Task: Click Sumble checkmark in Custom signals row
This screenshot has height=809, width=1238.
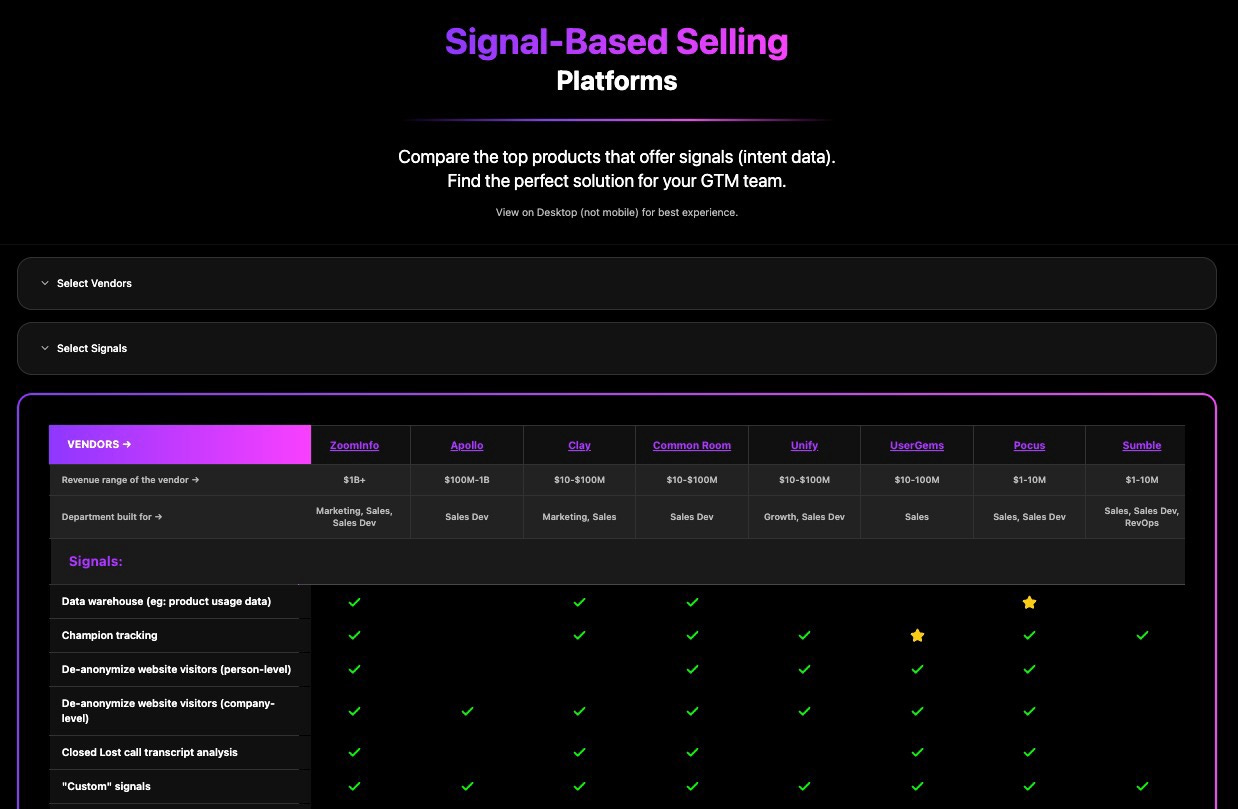Action: point(1142,786)
